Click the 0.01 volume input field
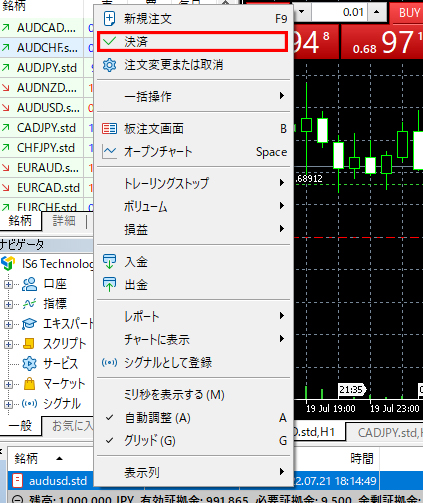This screenshot has height=503, width=423. coord(339,13)
